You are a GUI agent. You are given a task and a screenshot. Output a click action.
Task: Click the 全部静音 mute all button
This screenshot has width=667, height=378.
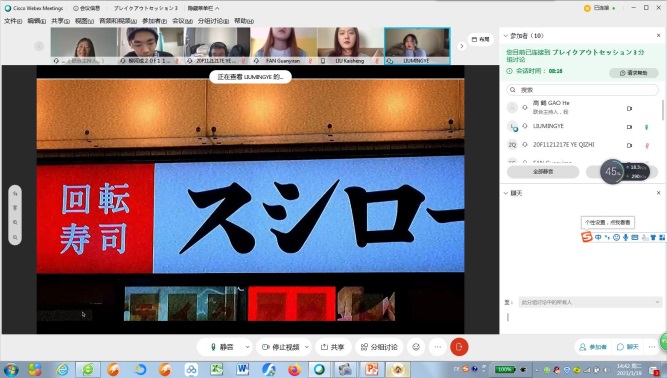(x=543, y=172)
